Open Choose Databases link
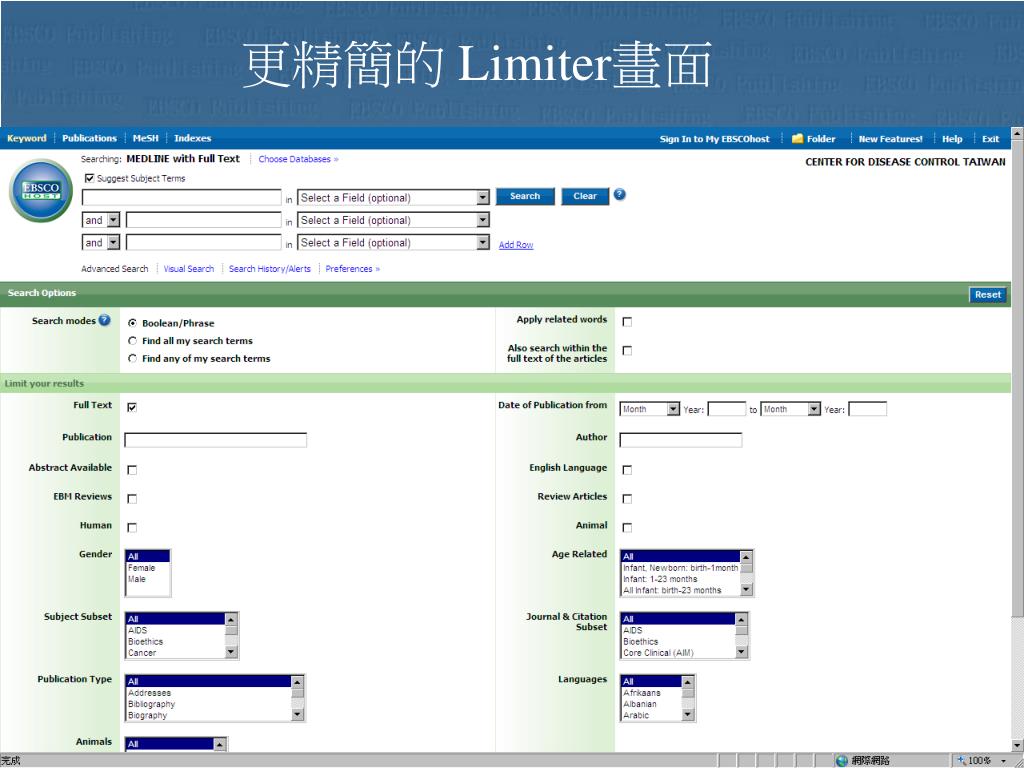1024x768 pixels. click(x=298, y=159)
